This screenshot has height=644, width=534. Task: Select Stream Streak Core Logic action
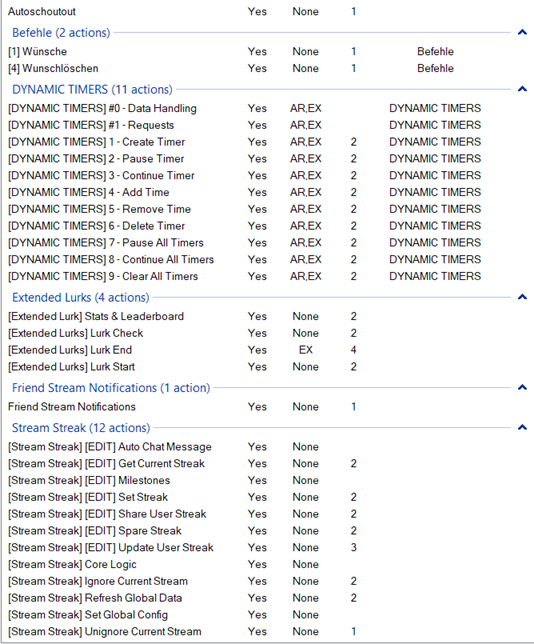point(267,564)
